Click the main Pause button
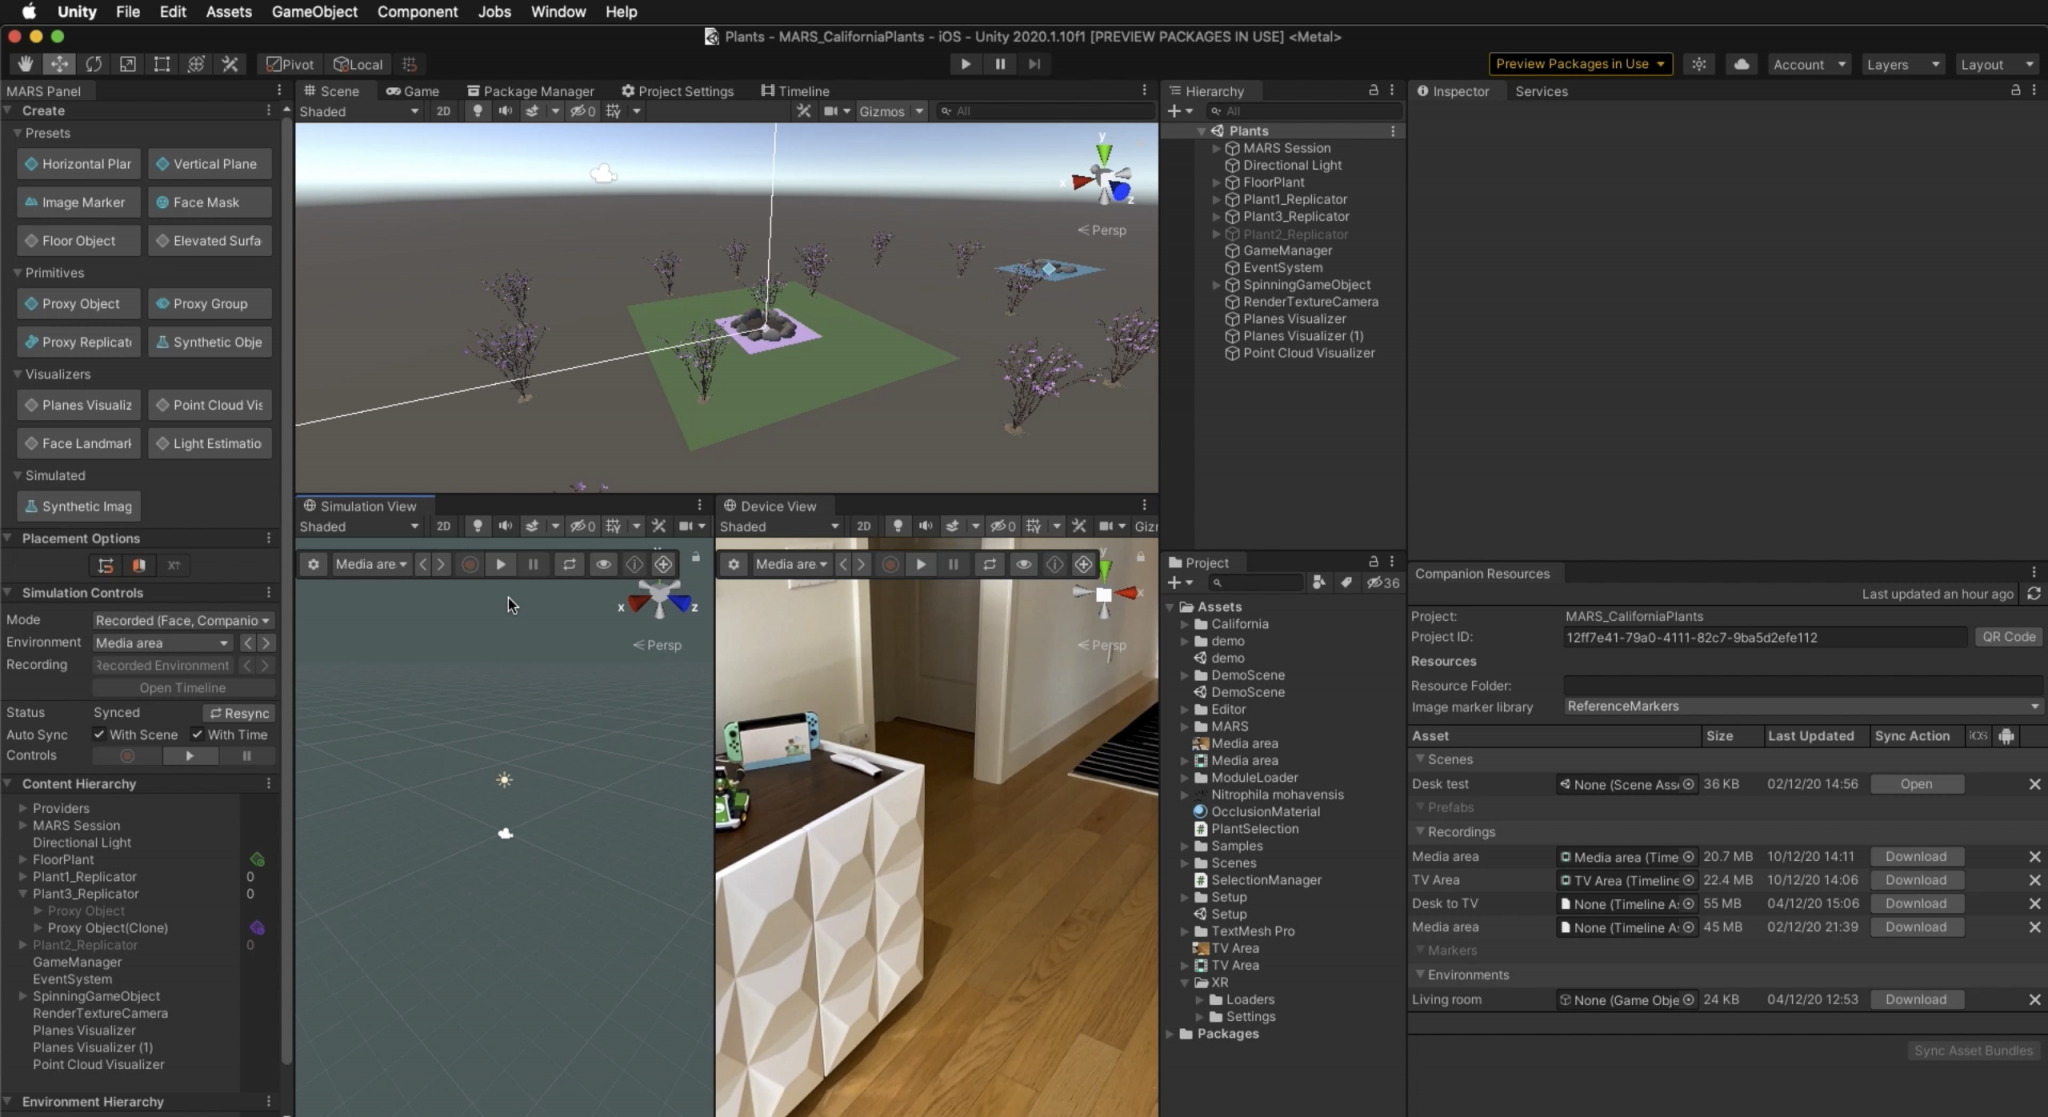 [1000, 64]
